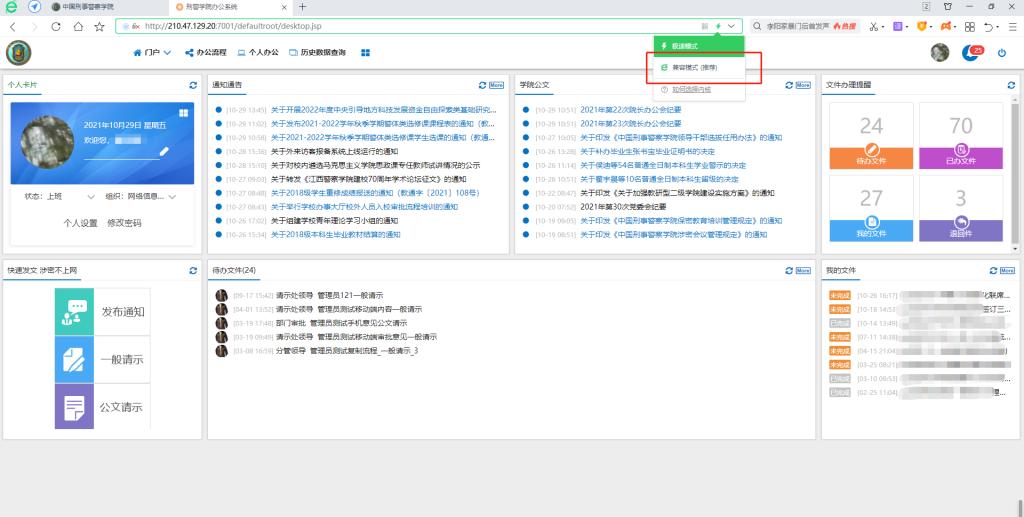1024x517 pixels.
Task: Open 办公流程 in the top navigation
Action: [206, 52]
